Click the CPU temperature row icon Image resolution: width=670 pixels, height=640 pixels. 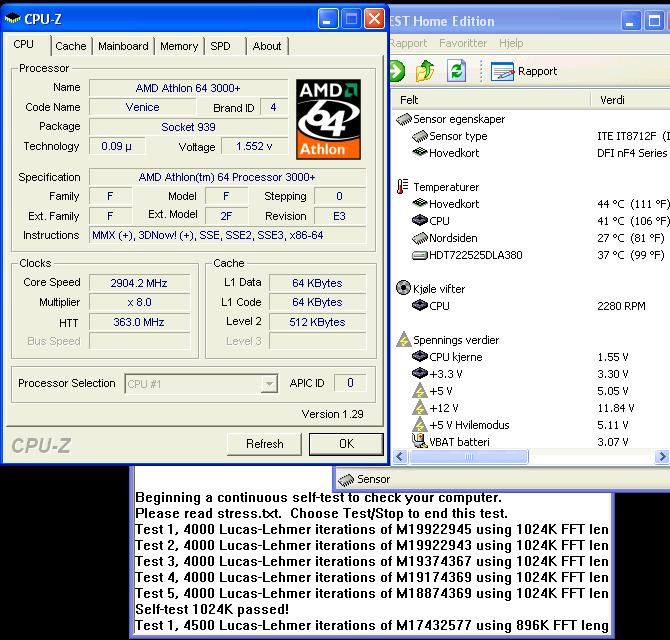click(x=420, y=220)
